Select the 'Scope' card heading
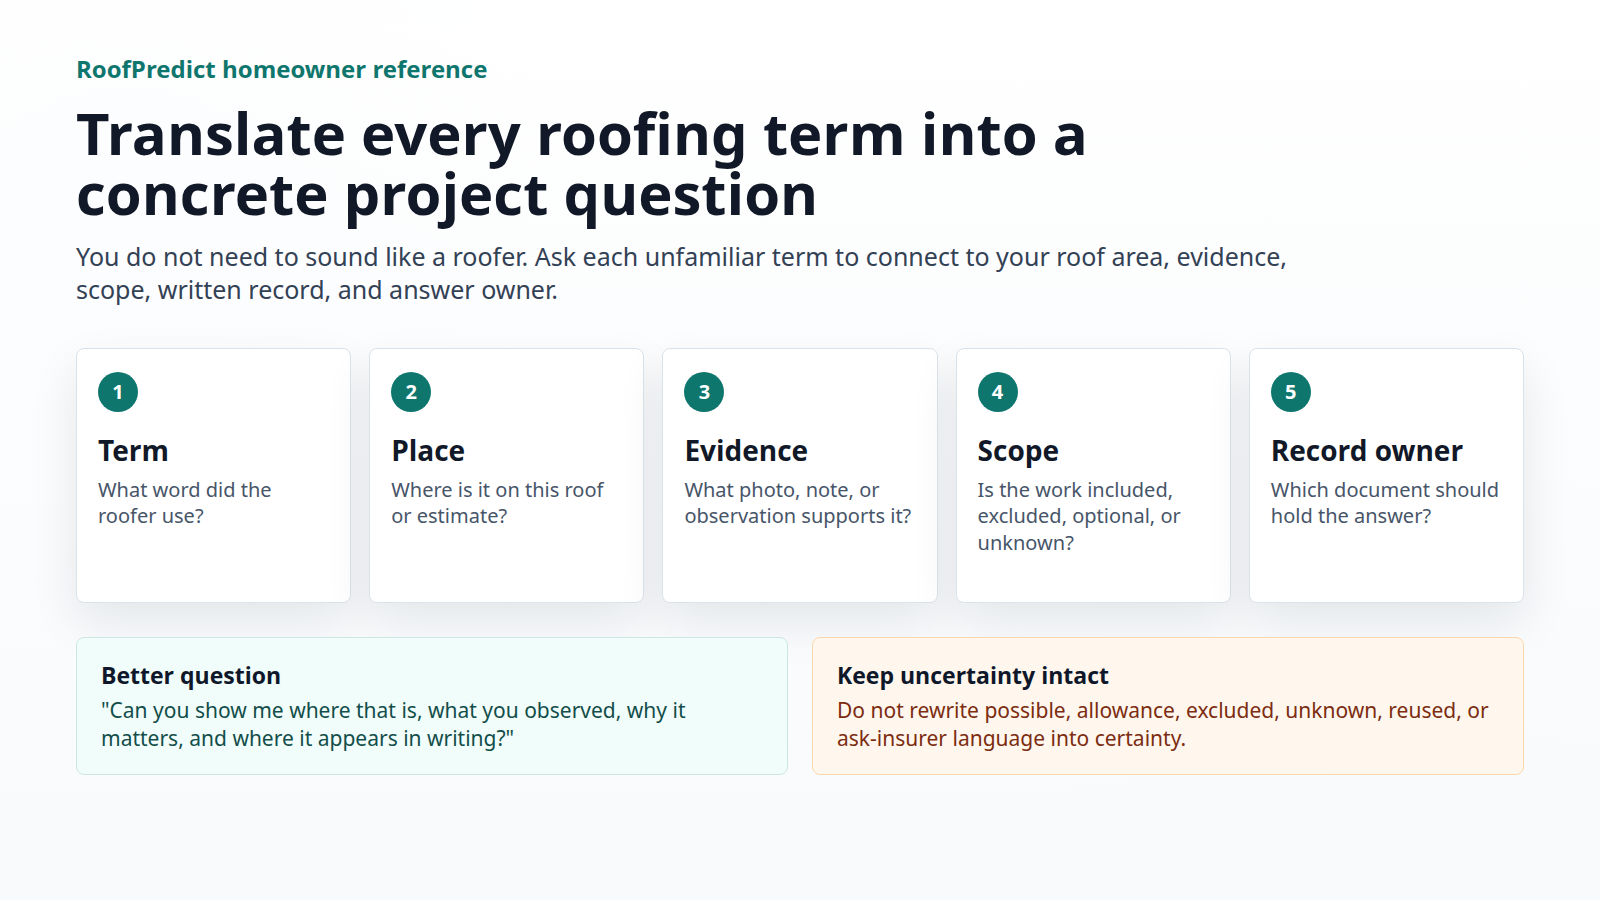Screen dimensions: 1600x900 pyautogui.click(x=1018, y=452)
